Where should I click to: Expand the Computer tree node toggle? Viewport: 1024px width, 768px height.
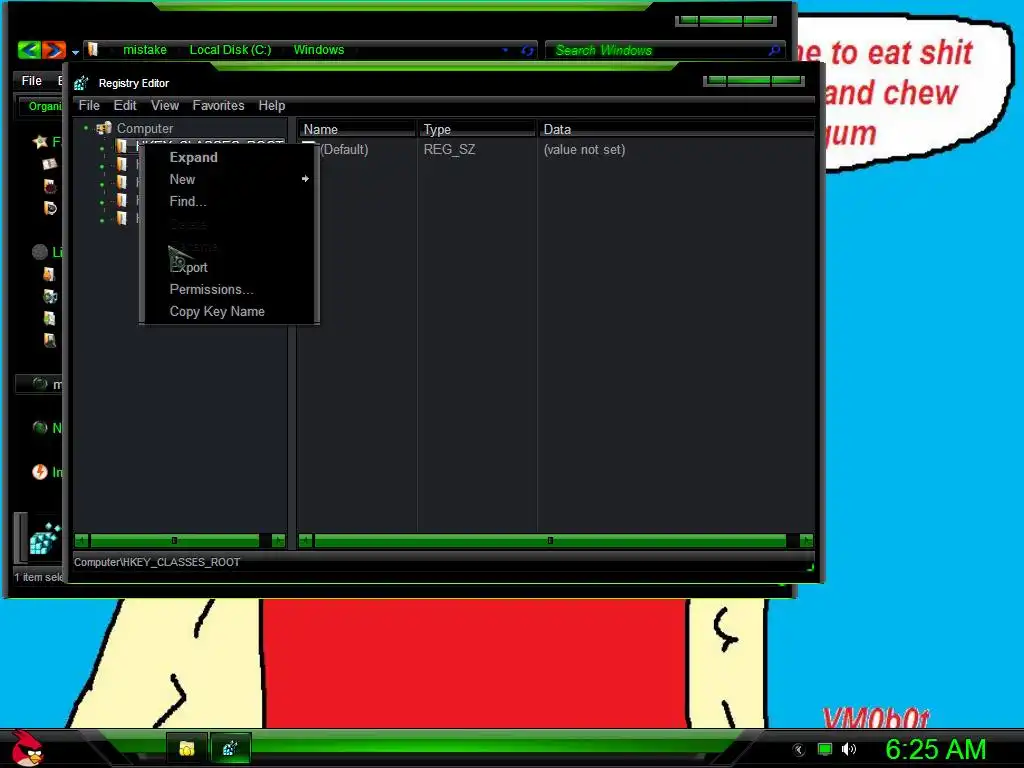[86, 128]
